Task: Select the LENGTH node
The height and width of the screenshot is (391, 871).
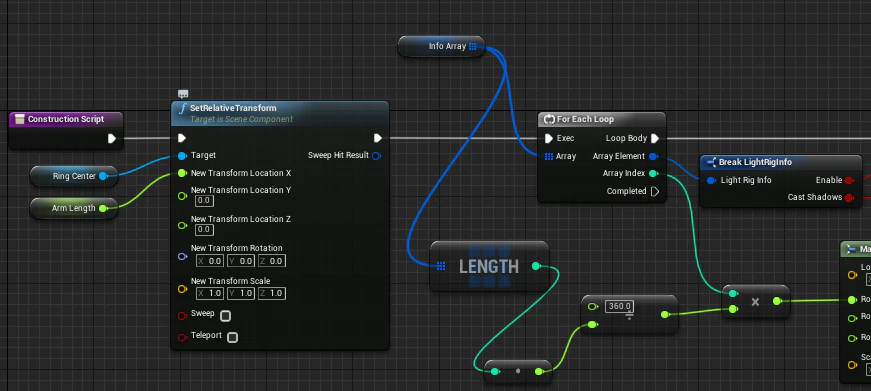Action: (x=489, y=266)
